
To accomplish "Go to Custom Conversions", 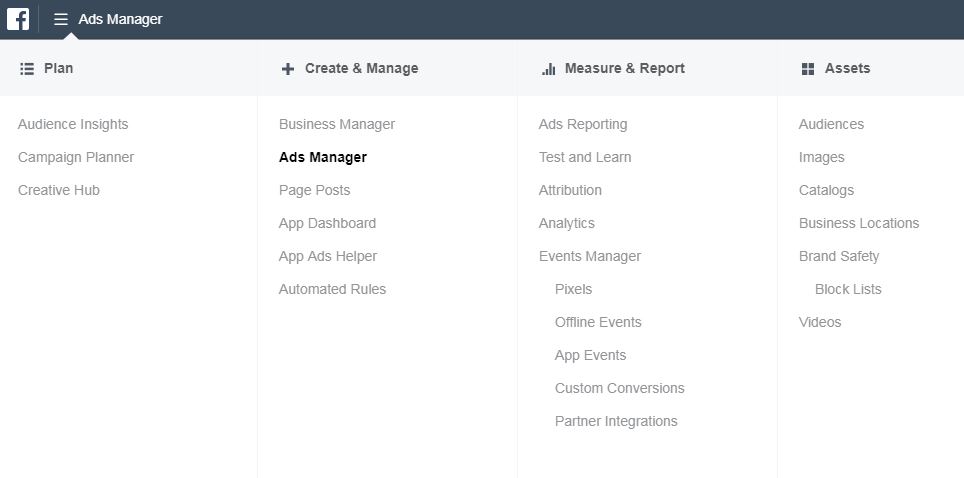I will [x=619, y=388].
